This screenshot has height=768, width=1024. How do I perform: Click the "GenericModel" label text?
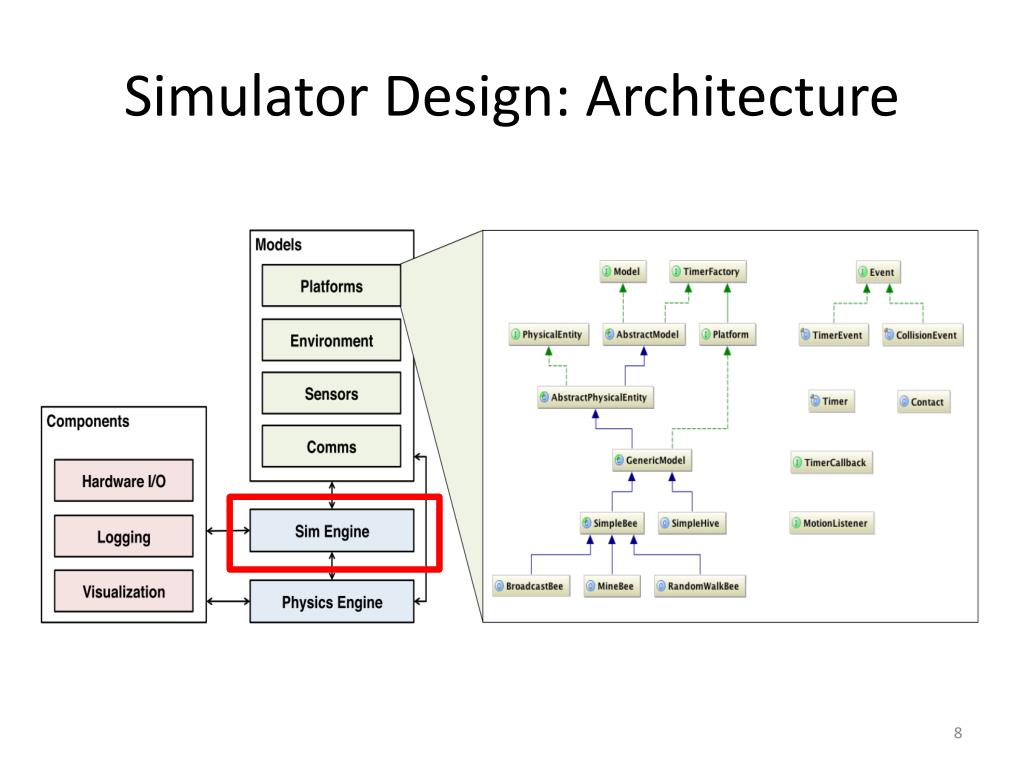pyautogui.click(x=656, y=460)
